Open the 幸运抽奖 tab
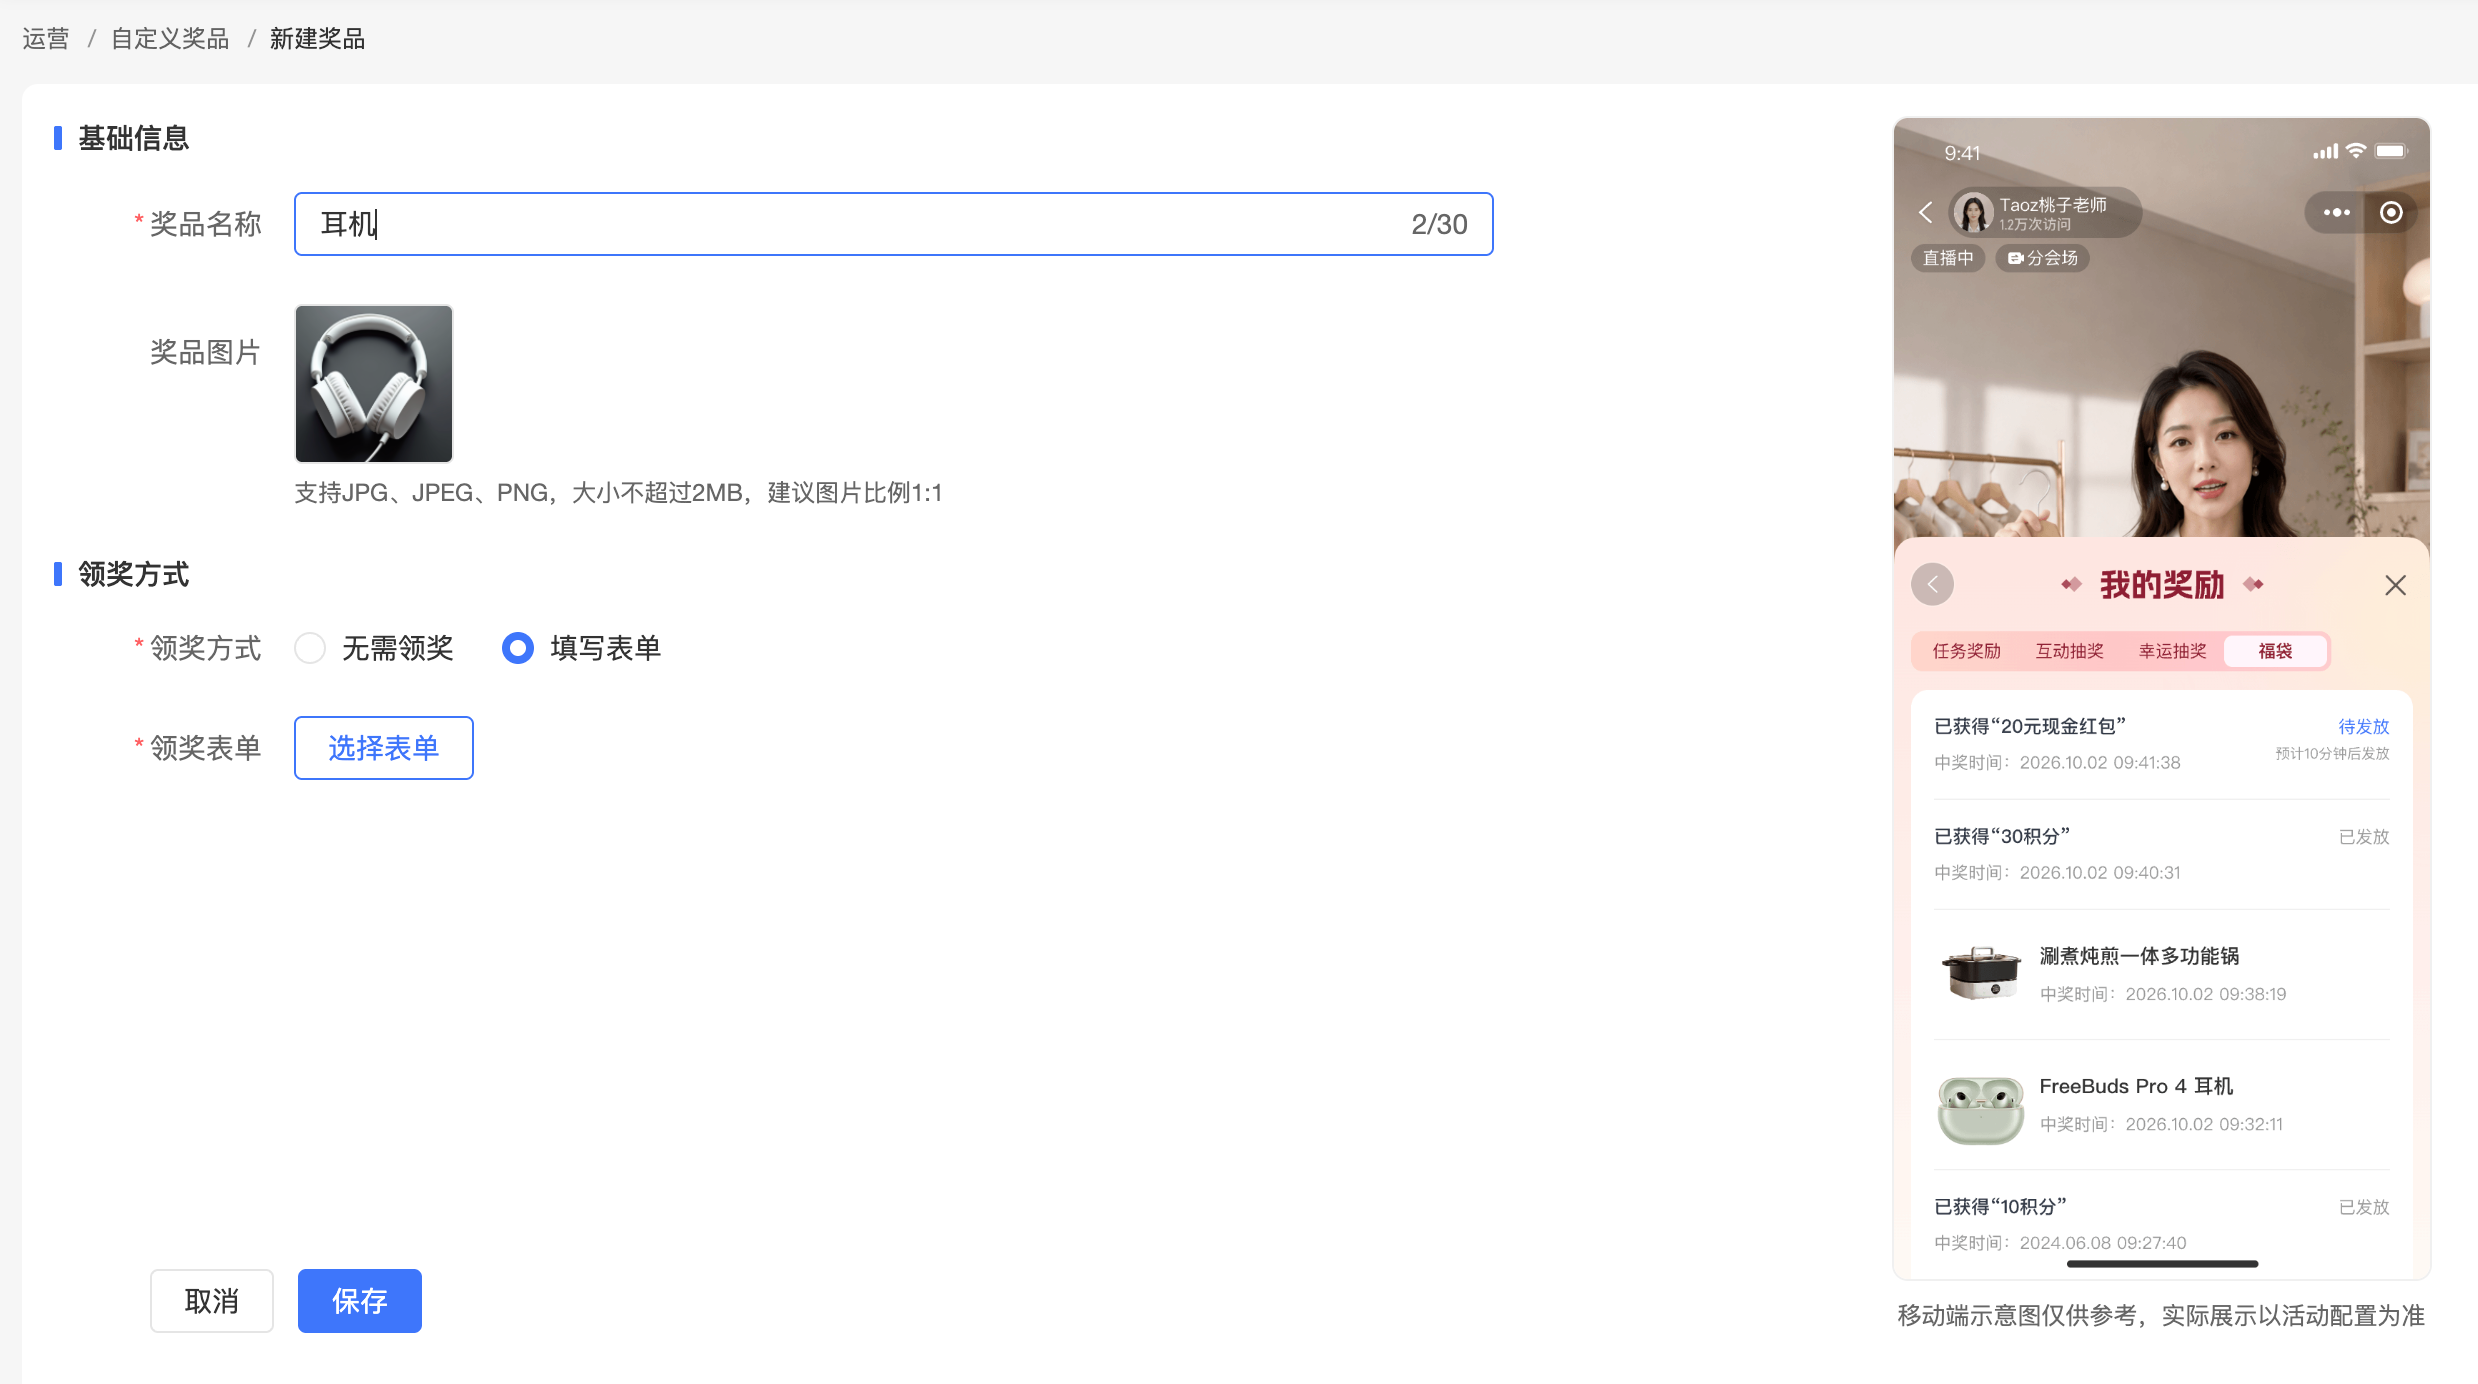Screen dimensions: 2478x1384 click(x=2172, y=651)
